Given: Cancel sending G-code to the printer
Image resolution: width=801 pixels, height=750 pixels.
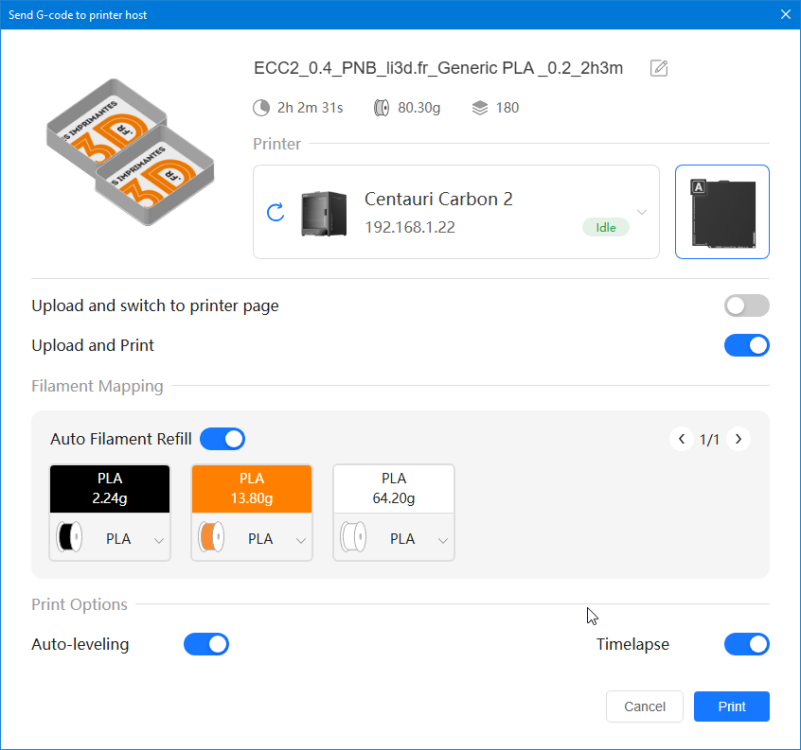Looking at the screenshot, I should pyautogui.click(x=644, y=706).
